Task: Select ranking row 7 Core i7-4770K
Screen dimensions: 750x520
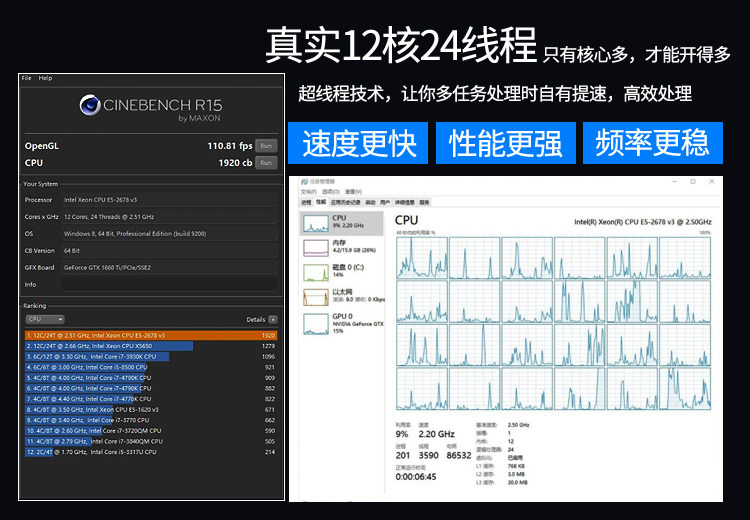Action: point(151,399)
